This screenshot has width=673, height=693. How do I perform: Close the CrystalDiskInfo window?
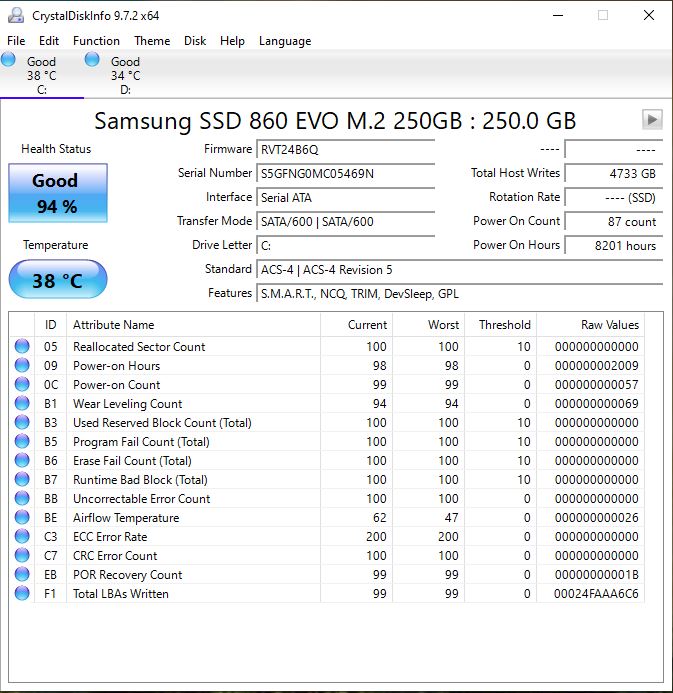[649, 15]
